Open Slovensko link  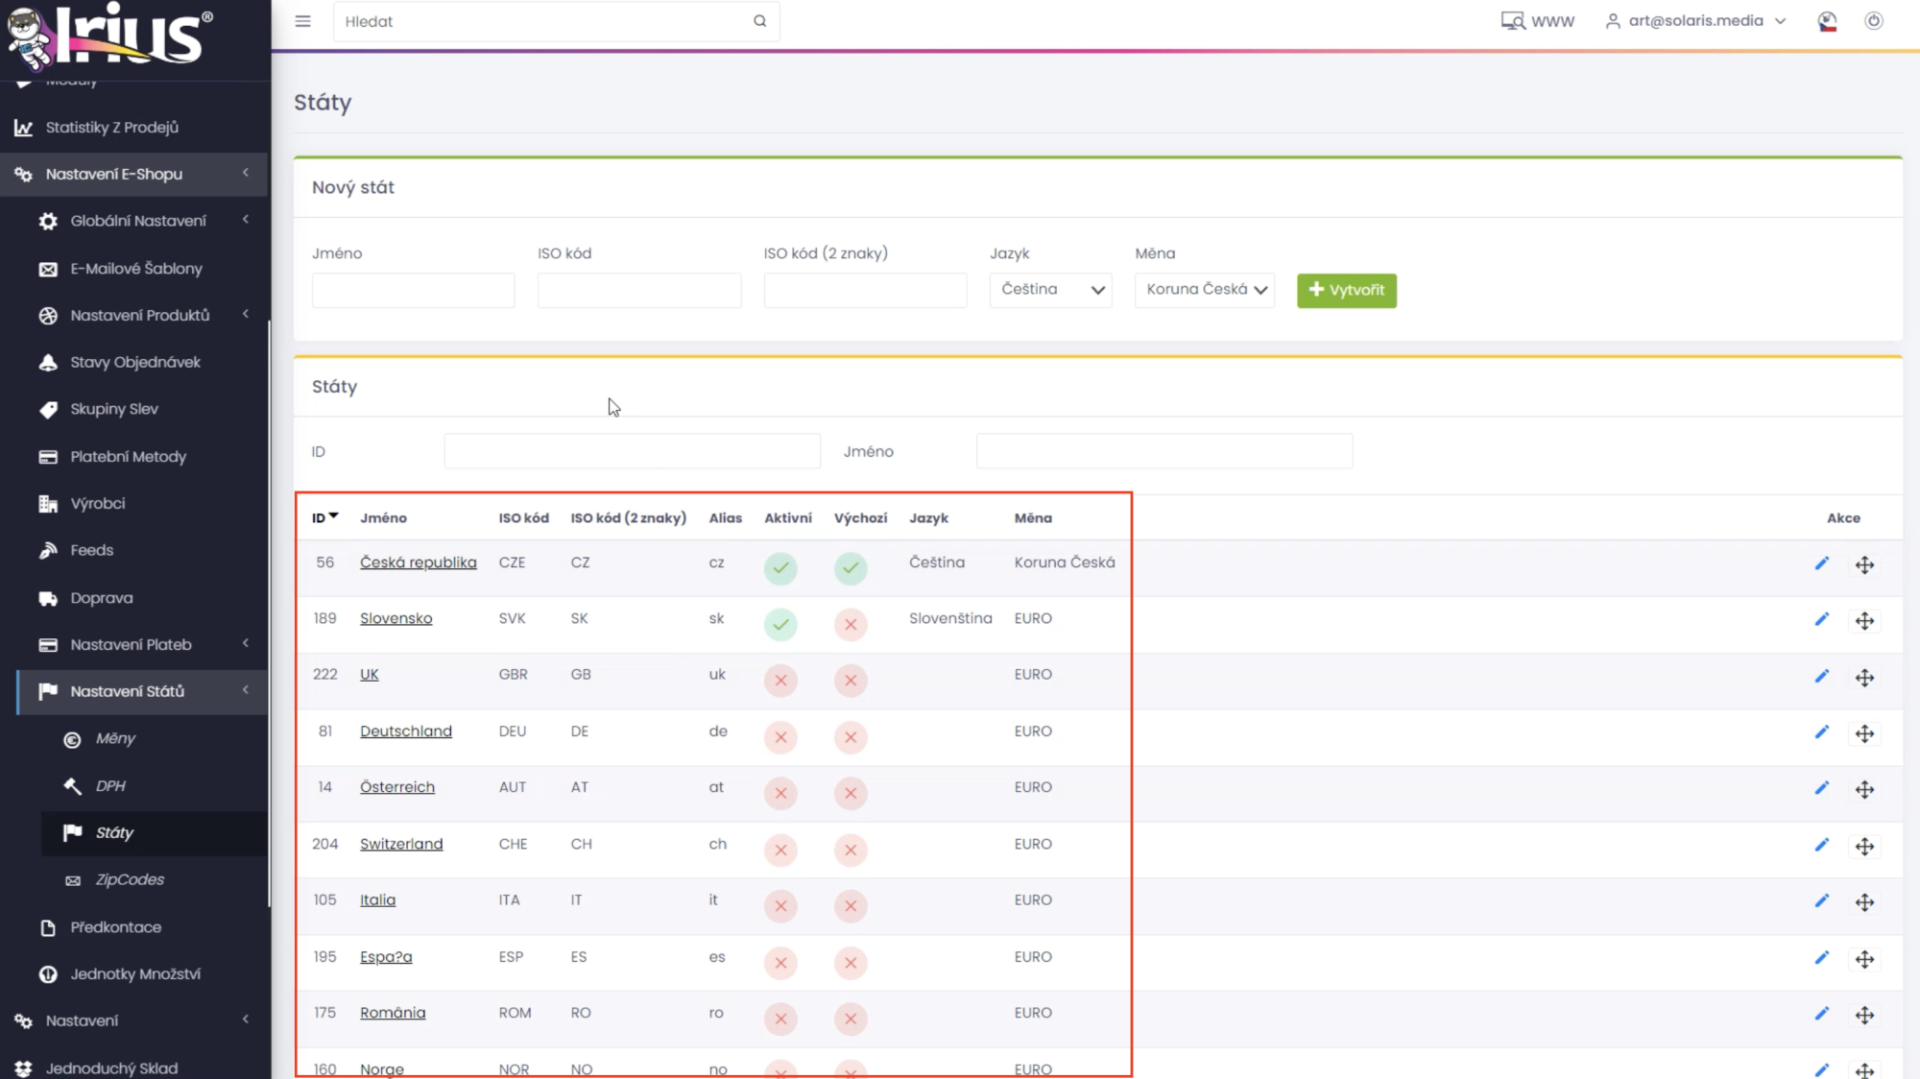tap(396, 618)
